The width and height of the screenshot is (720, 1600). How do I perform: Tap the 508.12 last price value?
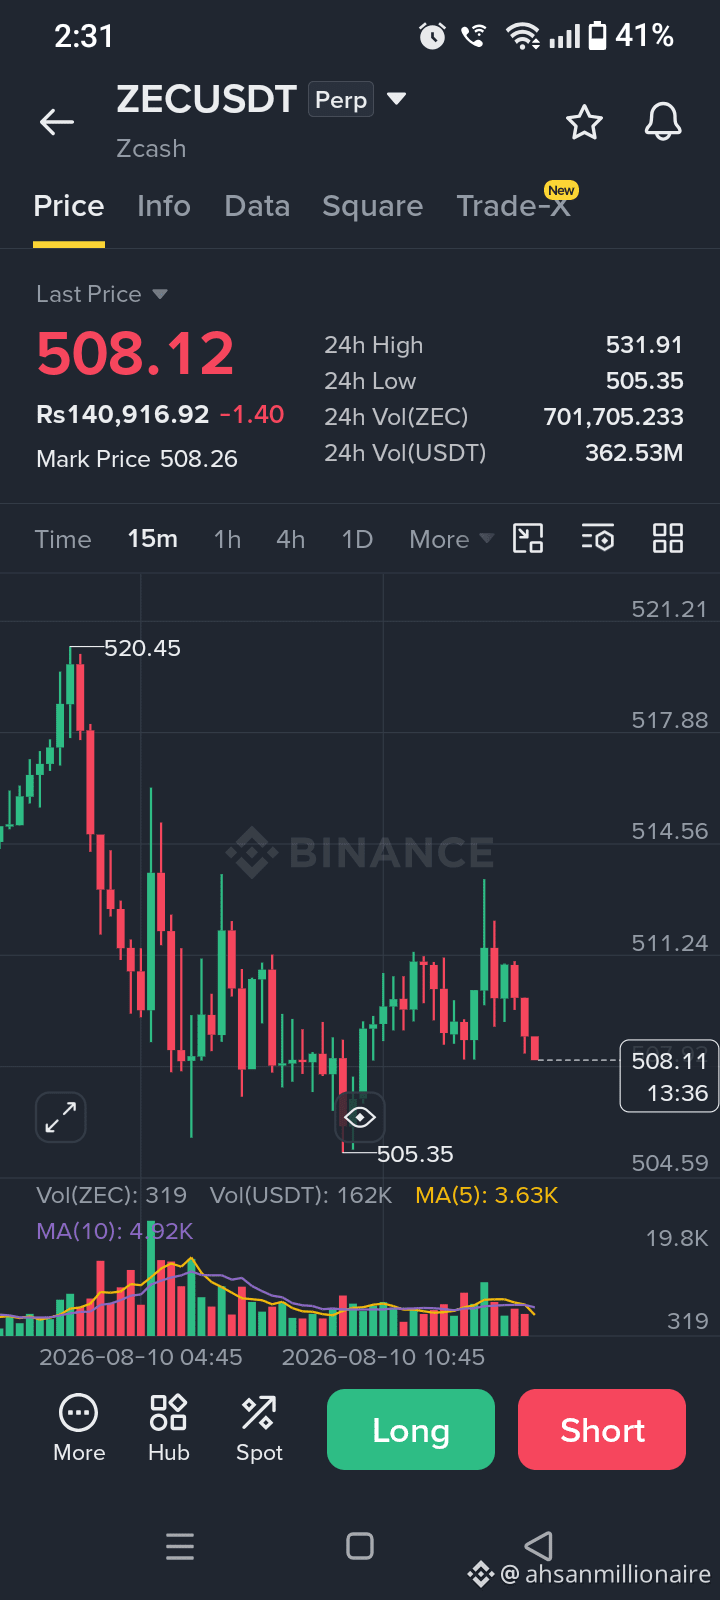click(135, 354)
